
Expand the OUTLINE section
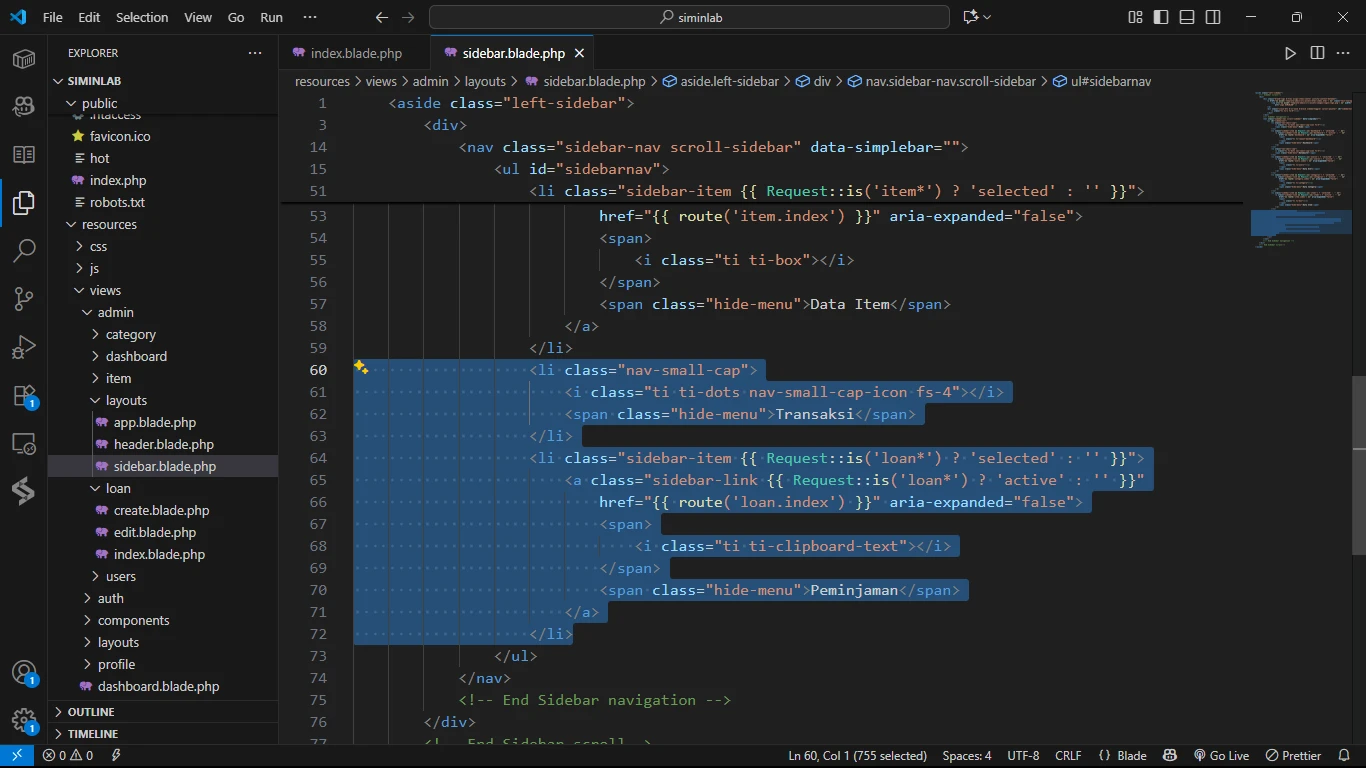(91, 712)
